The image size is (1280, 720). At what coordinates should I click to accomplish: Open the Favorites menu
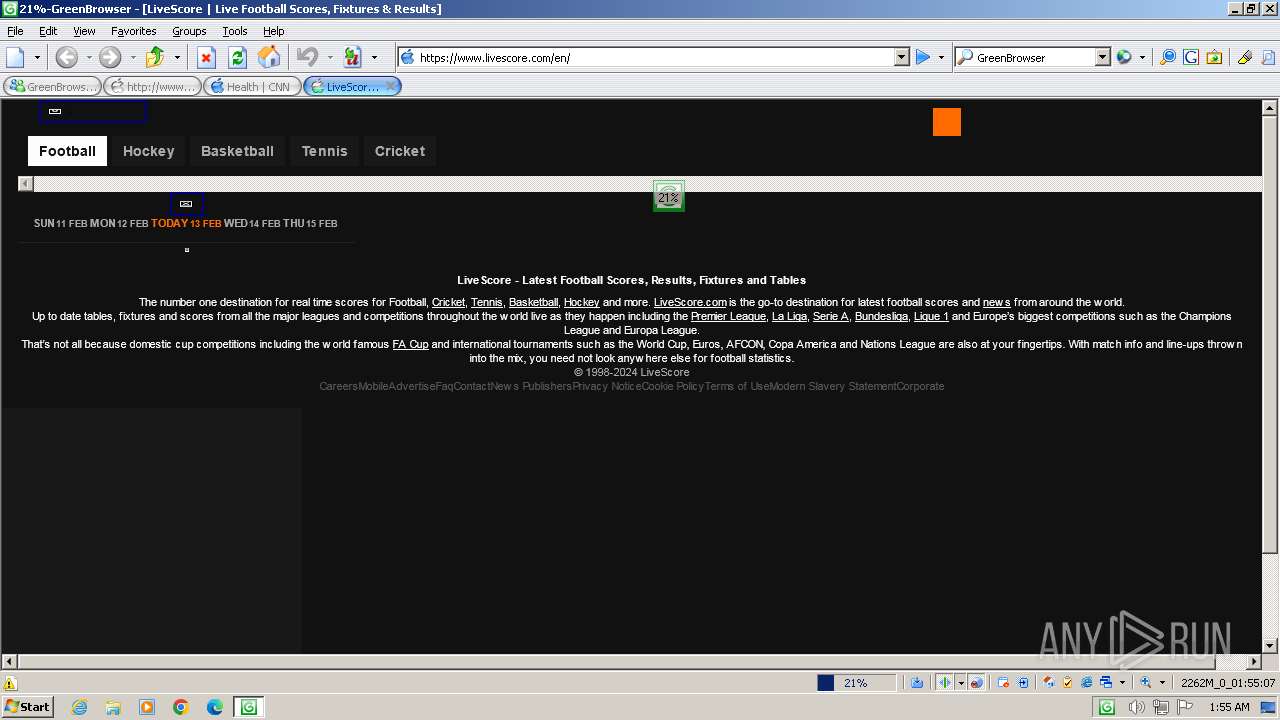pos(133,31)
